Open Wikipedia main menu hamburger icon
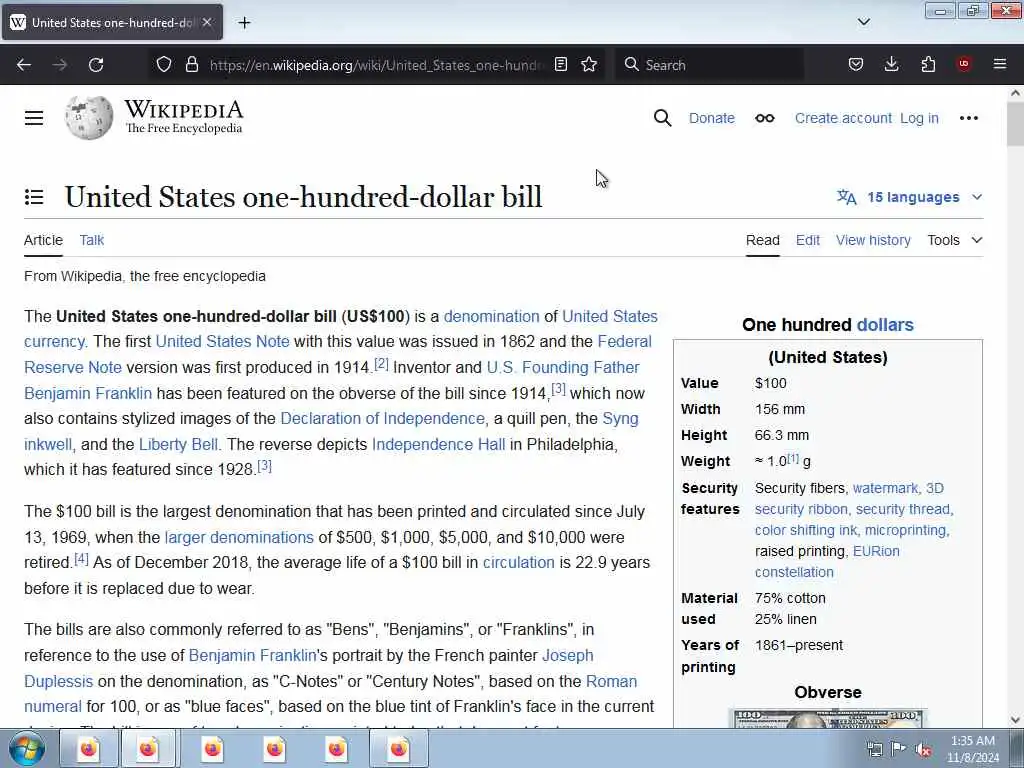The width and height of the screenshot is (1024, 768). (x=34, y=118)
